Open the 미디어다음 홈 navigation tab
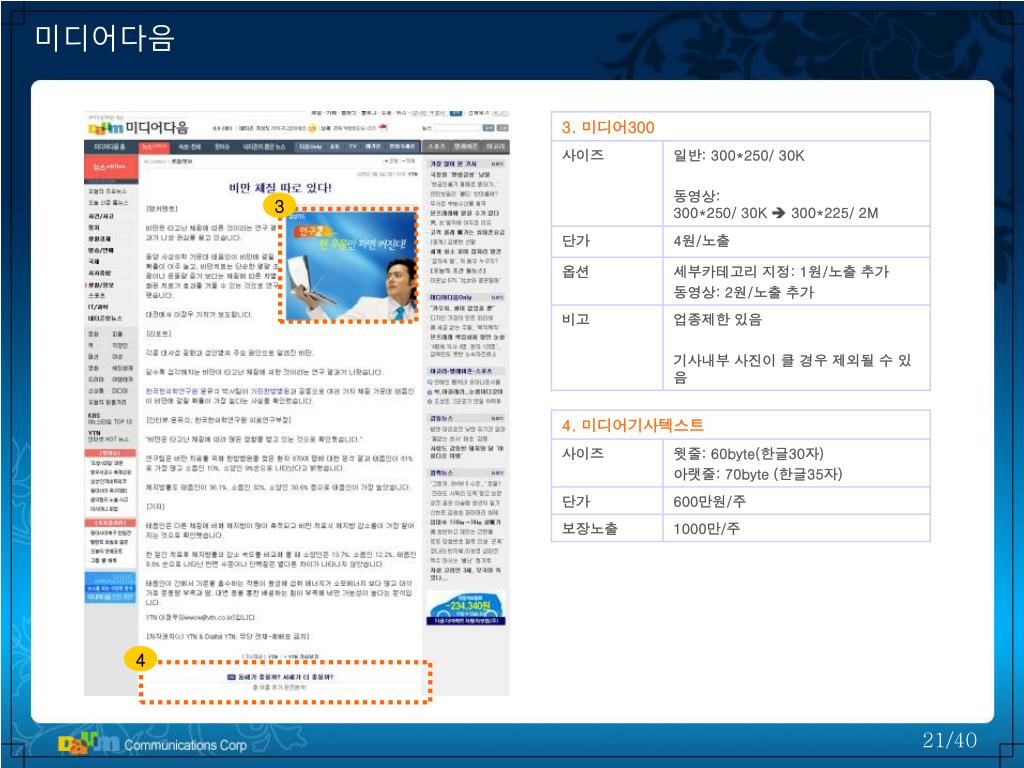The image size is (1024, 768). point(110,147)
